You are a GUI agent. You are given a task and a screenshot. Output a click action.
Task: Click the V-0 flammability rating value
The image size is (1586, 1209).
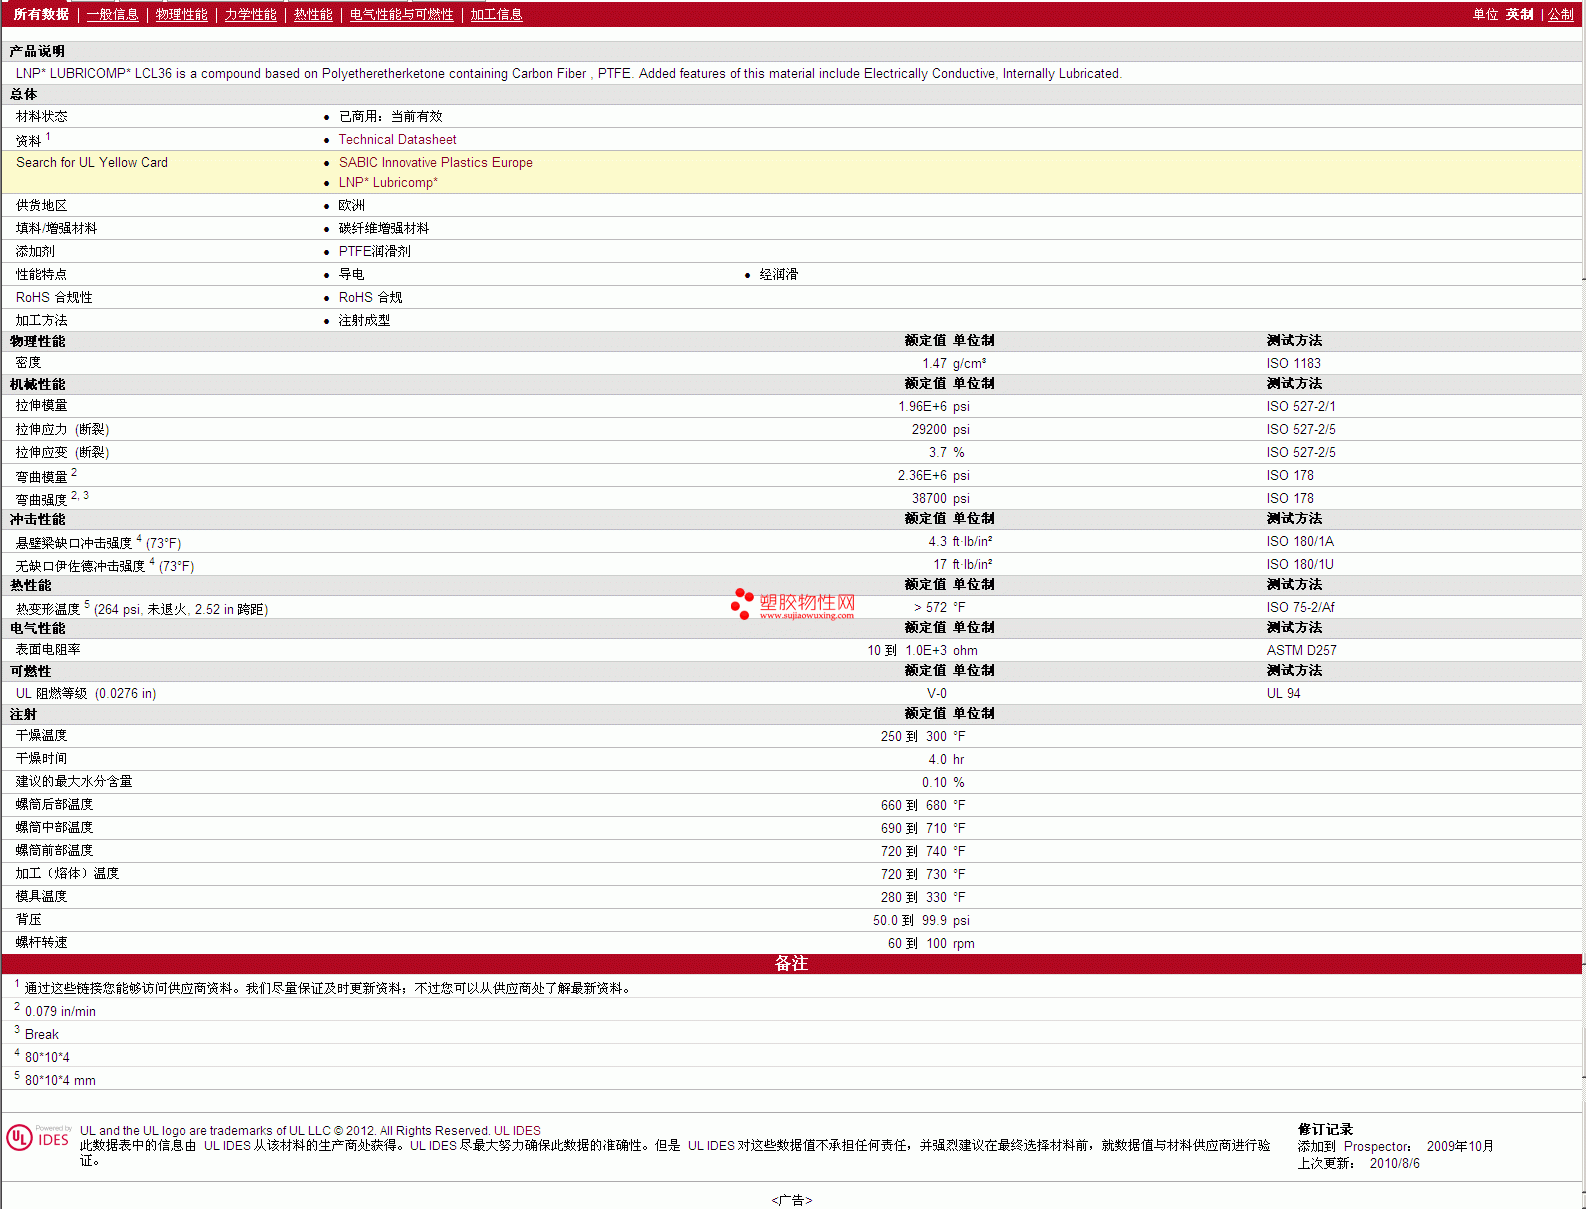(x=936, y=693)
